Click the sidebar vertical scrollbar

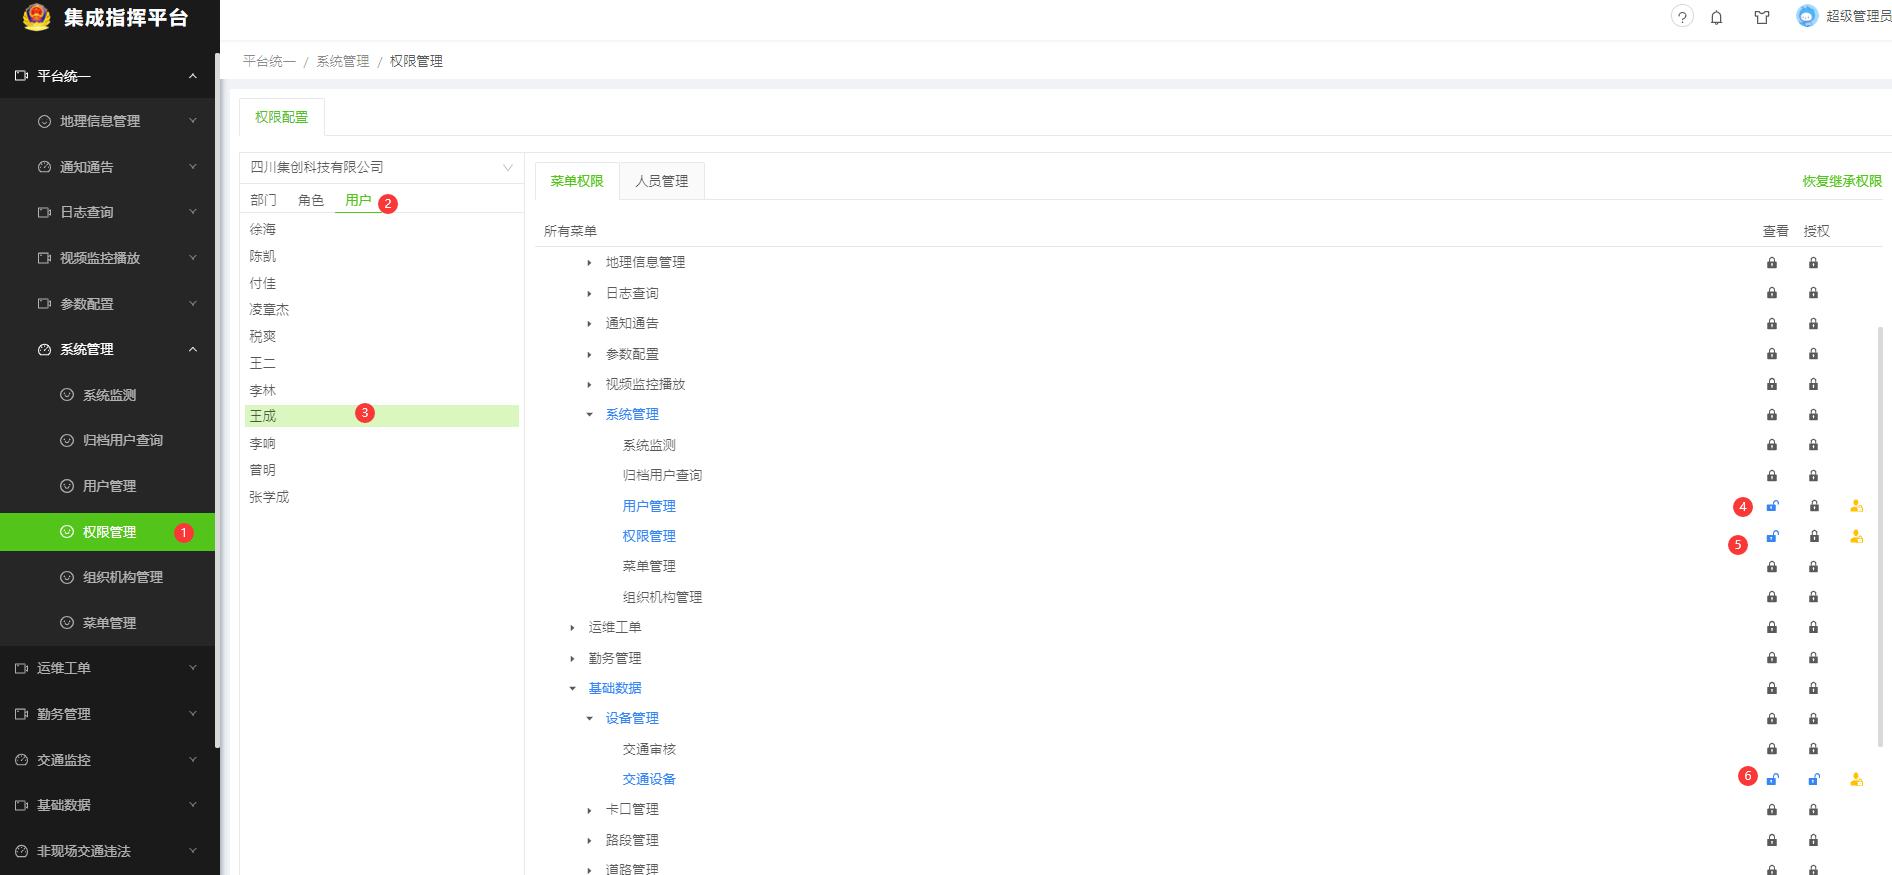pyautogui.click(x=217, y=400)
